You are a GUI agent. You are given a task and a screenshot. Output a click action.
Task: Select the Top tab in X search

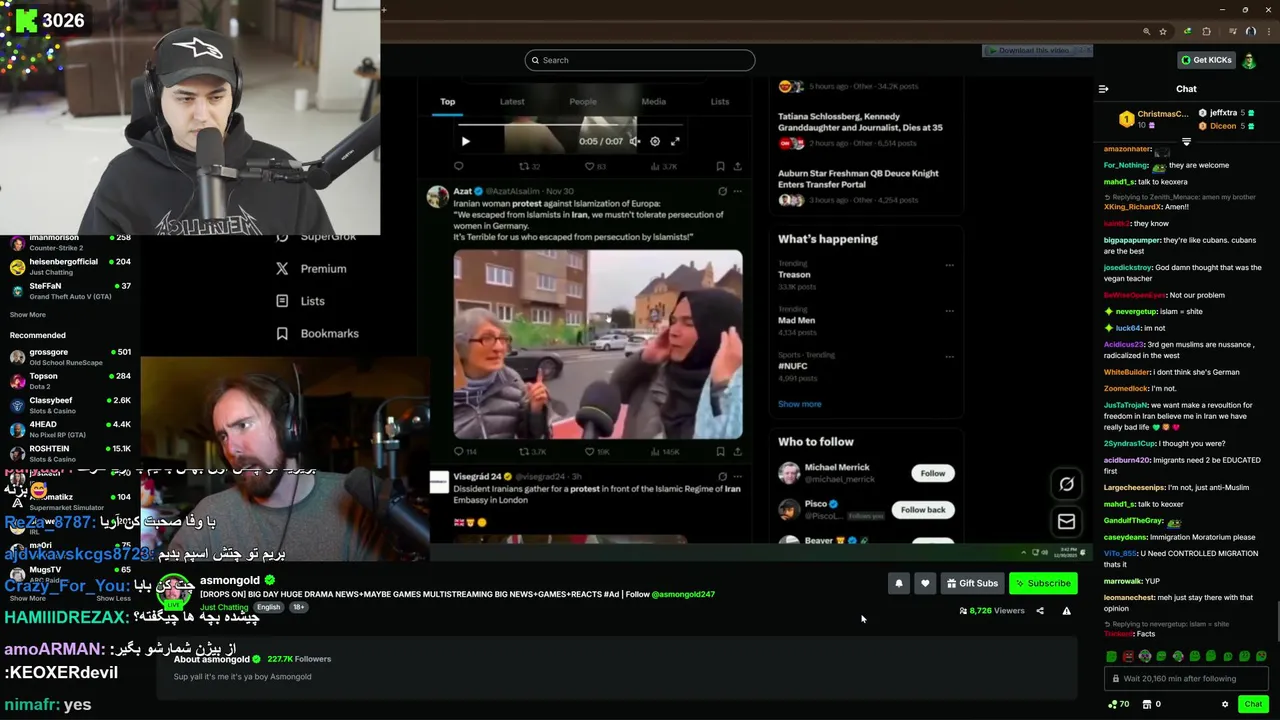coord(447,101)
